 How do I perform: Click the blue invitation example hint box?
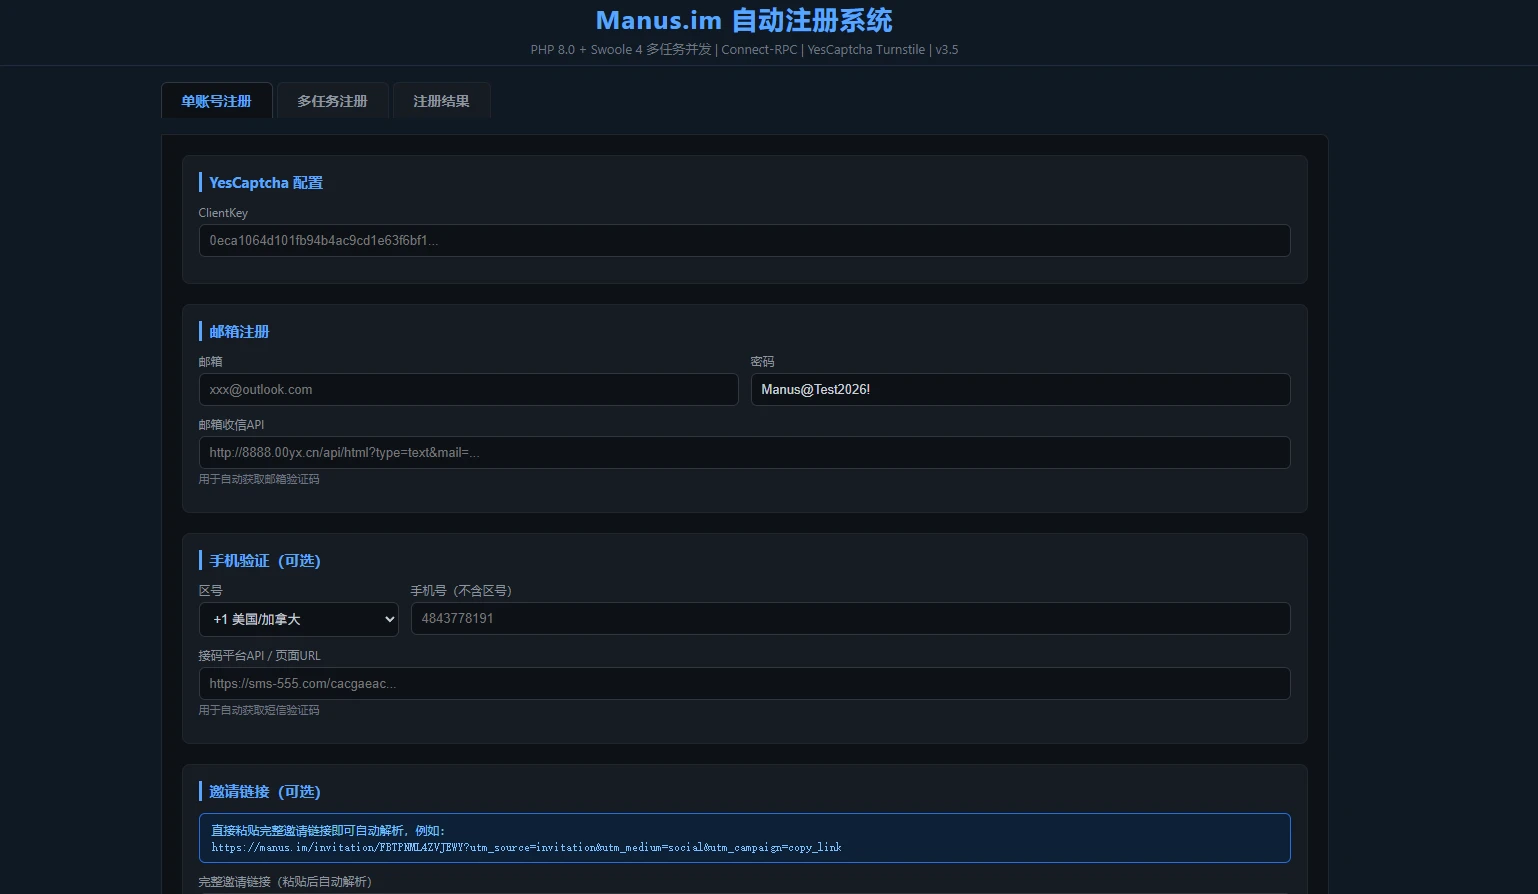tap(744, 838)
